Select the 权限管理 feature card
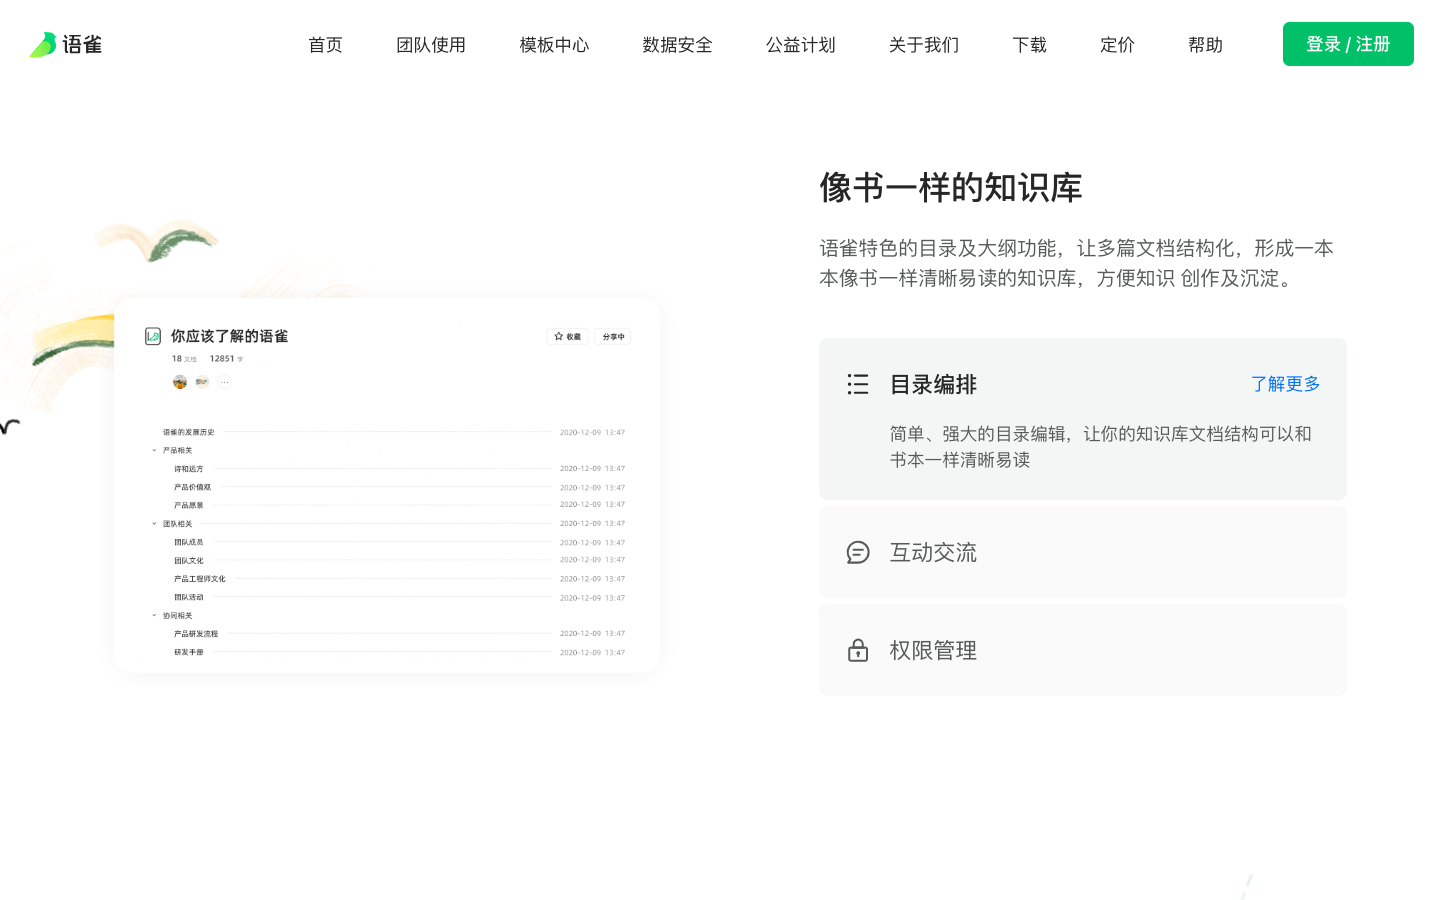This screenshot has height=900, width=1440. tap(1082, 650)
